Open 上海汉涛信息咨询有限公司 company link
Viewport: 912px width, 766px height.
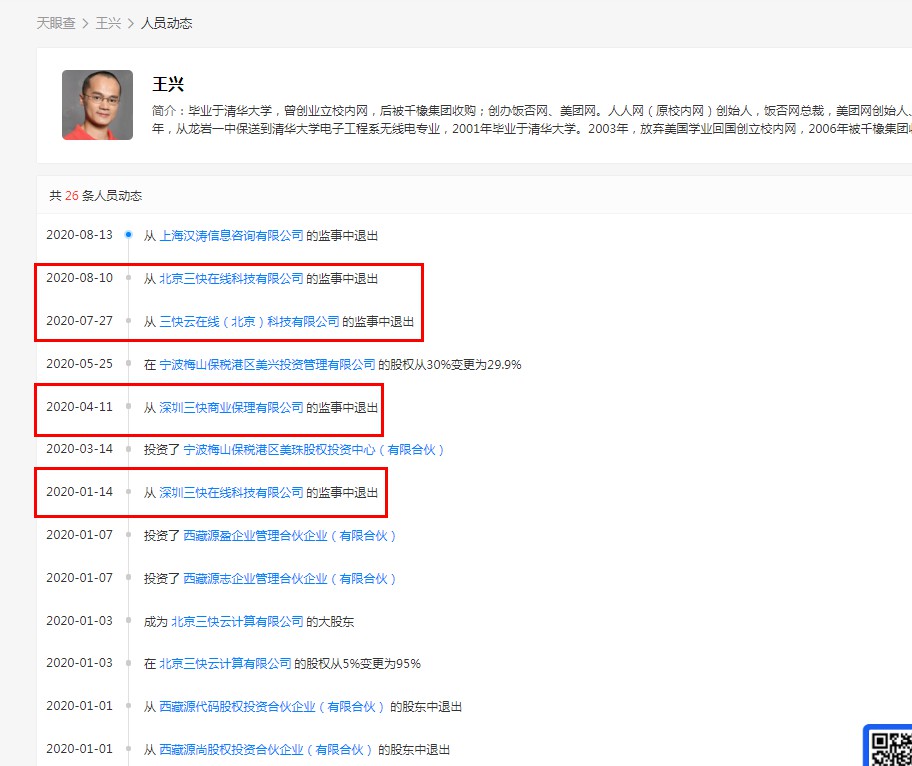coord(231,236)
